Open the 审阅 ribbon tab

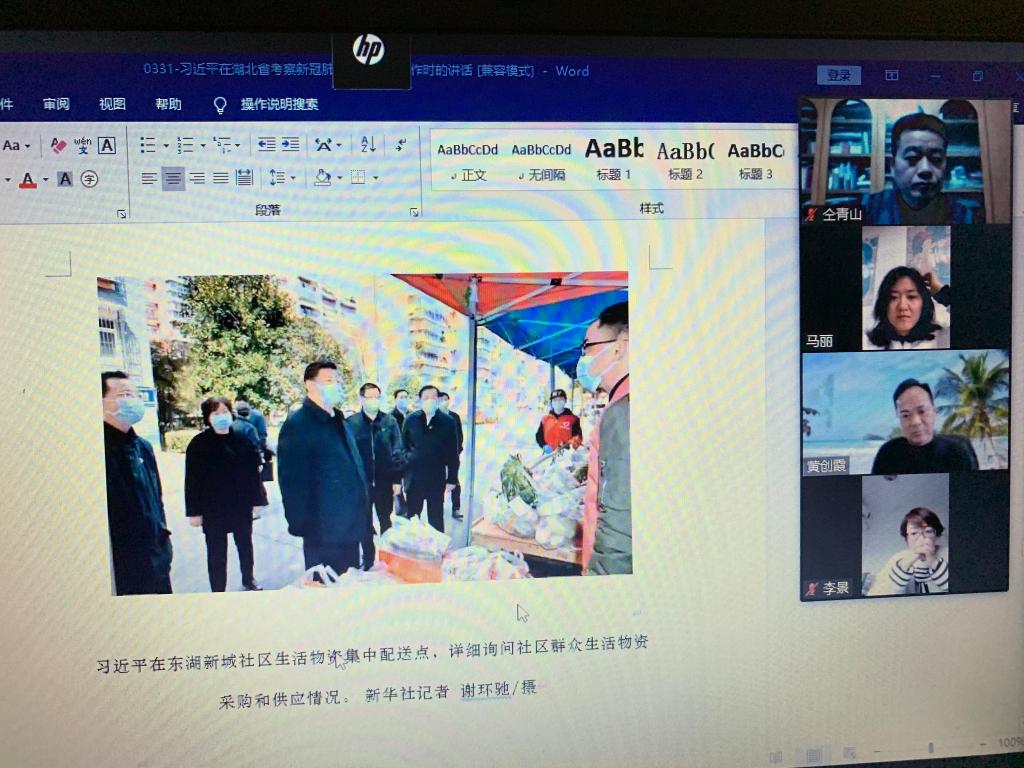(x=56, y=104)
